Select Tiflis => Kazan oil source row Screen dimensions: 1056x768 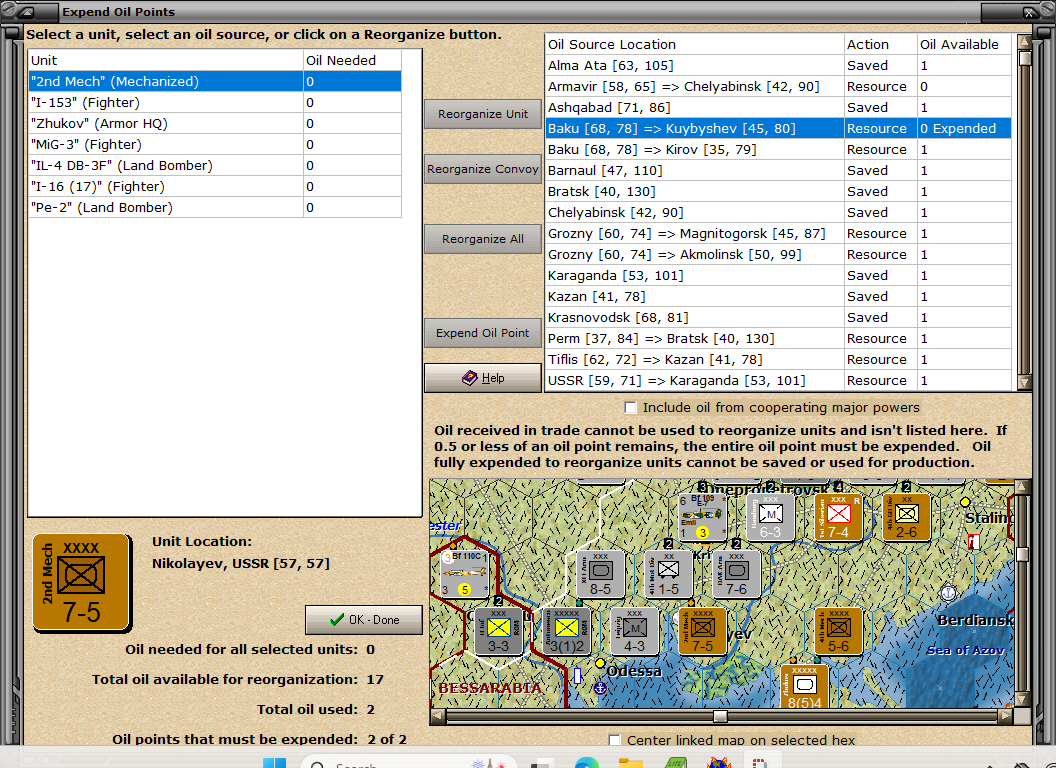(778, 360)
